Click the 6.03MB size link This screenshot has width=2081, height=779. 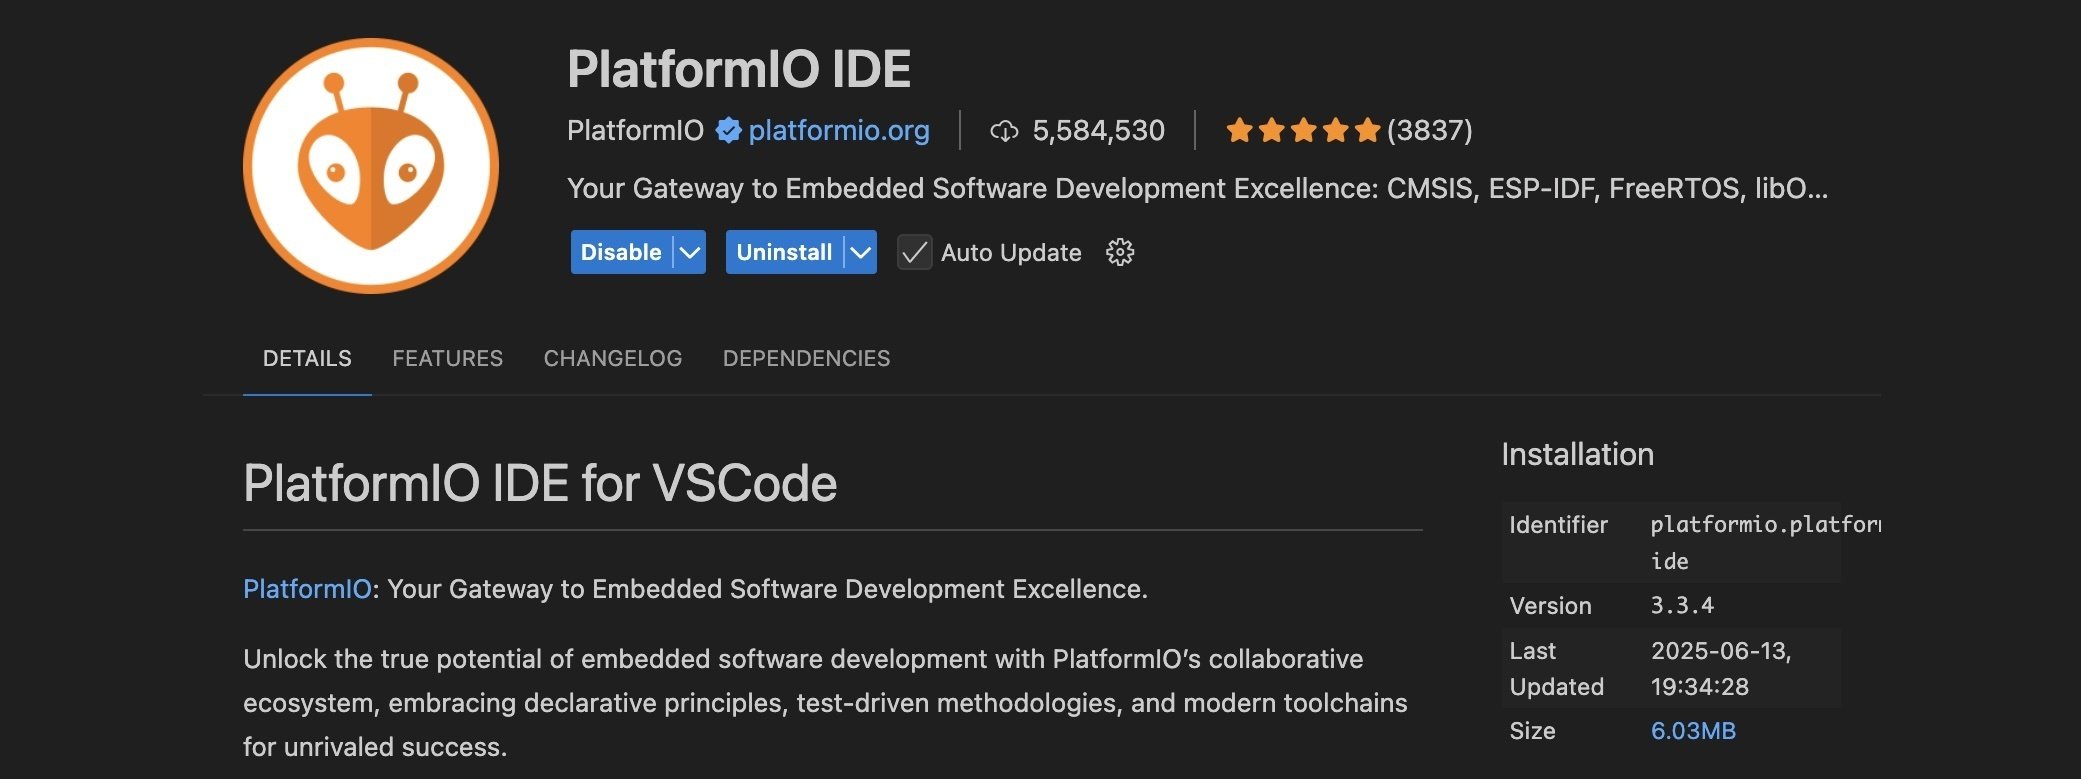pyautogui.click(x=1692, y=731)
